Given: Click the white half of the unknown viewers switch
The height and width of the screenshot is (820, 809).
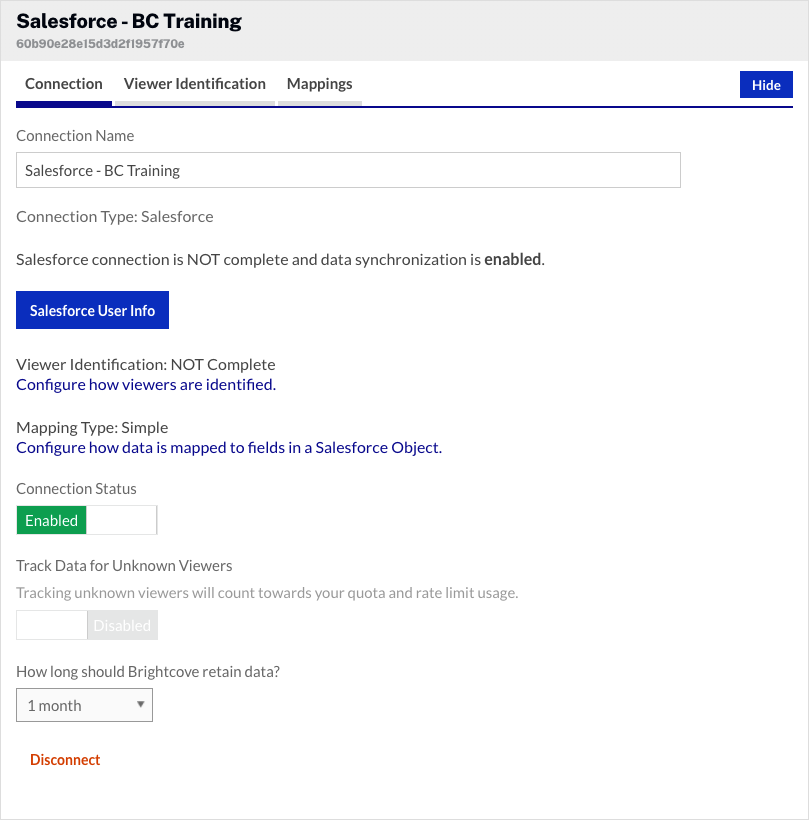Looking at the screenshot, I should pyautogui.click(x=52, y=626).
